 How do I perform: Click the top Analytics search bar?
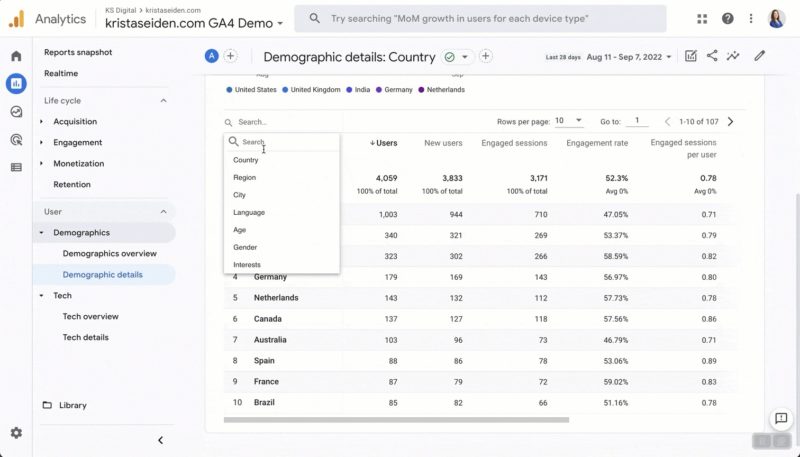click(480, 19)
